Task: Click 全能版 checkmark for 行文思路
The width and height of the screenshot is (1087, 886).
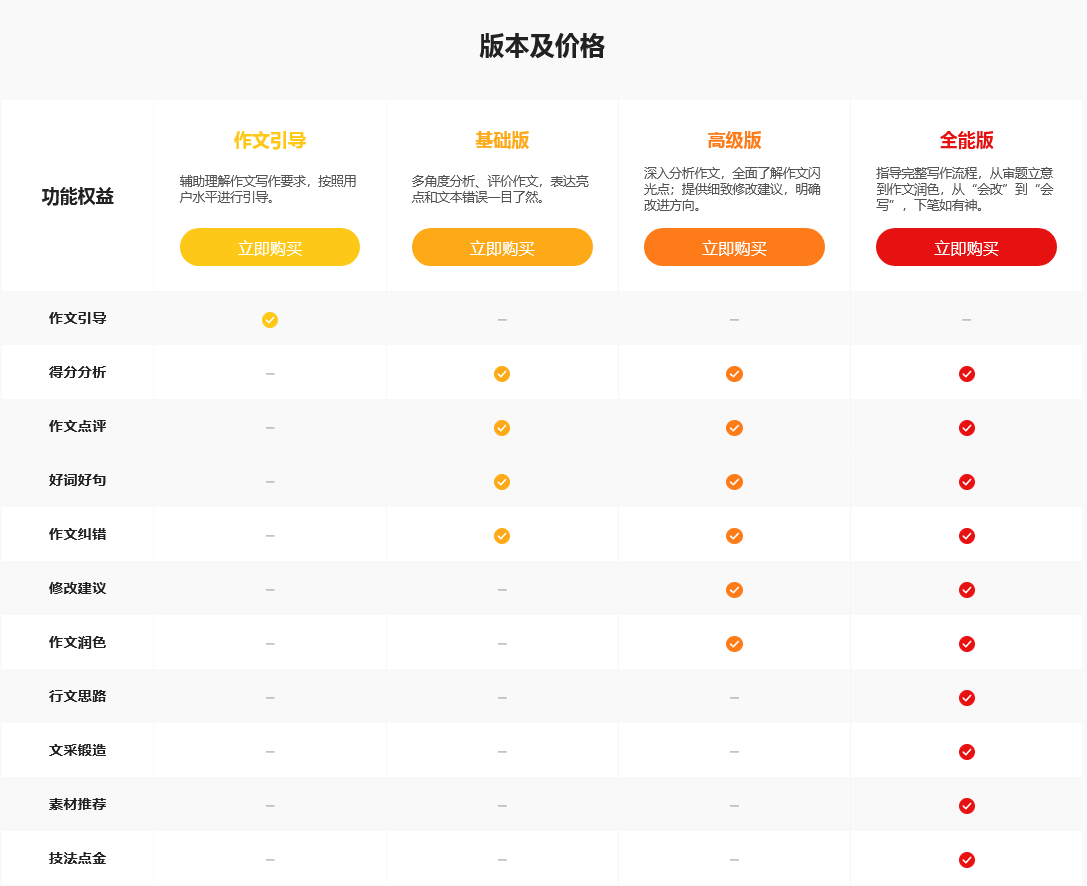Action: (966, 698)
